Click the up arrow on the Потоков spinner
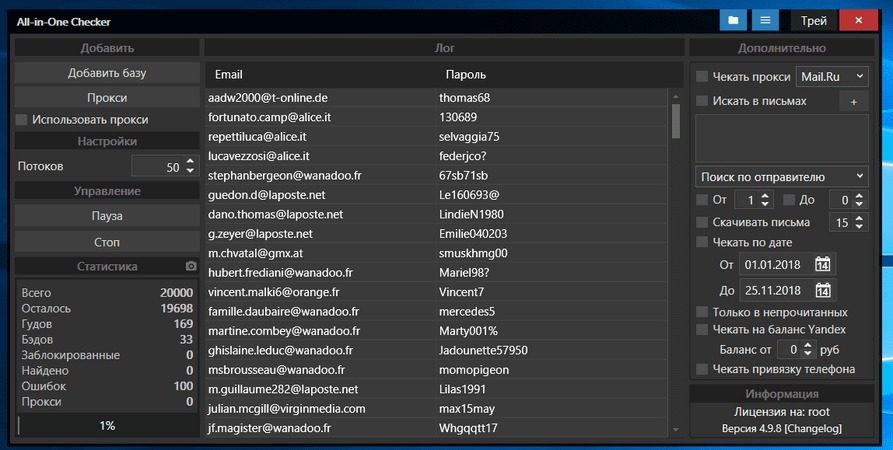The image size is (893, 450). [x=190, y=162]
